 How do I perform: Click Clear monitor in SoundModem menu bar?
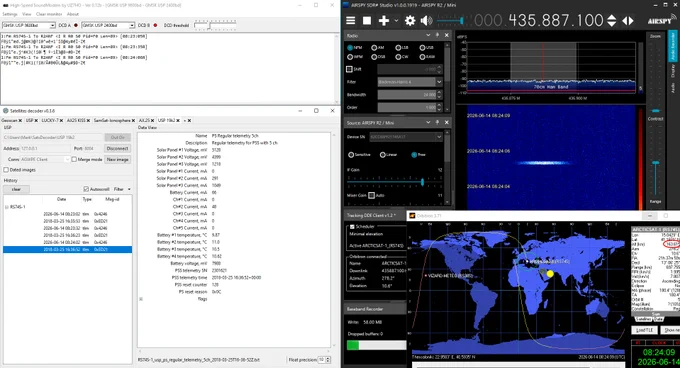49,14
